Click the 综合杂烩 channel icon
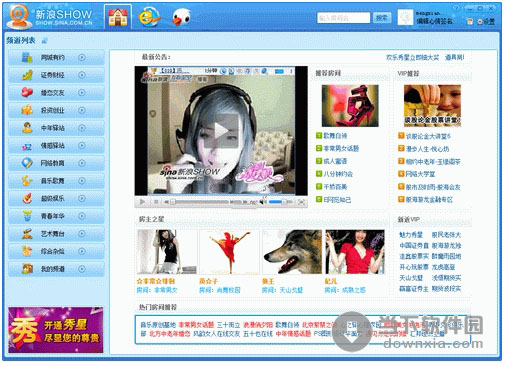The image size is (507, 366). 27,251
